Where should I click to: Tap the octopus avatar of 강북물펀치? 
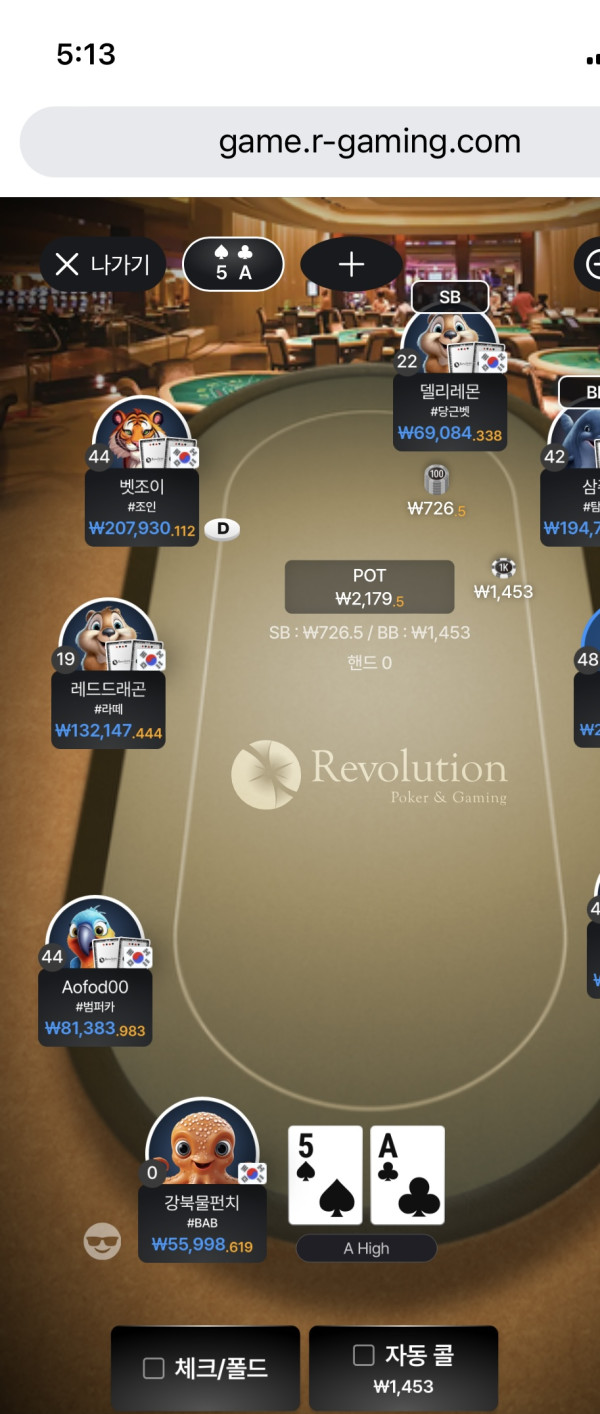[203, 1143]
